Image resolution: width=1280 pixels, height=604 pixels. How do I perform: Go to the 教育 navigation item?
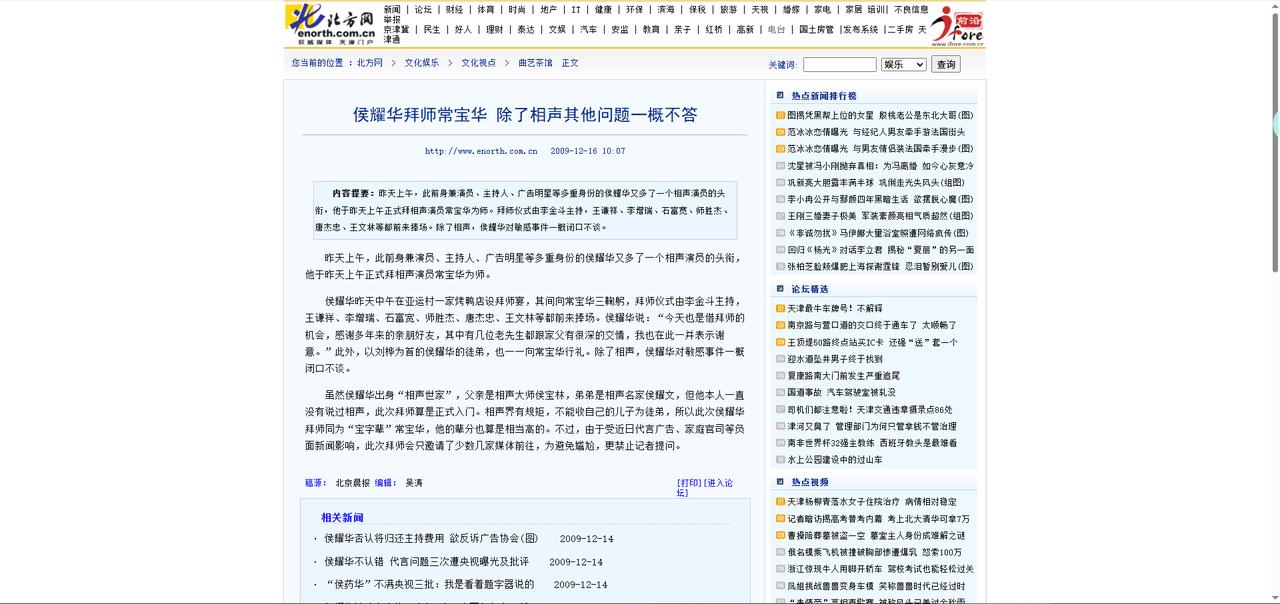click(x=651, y=30)
